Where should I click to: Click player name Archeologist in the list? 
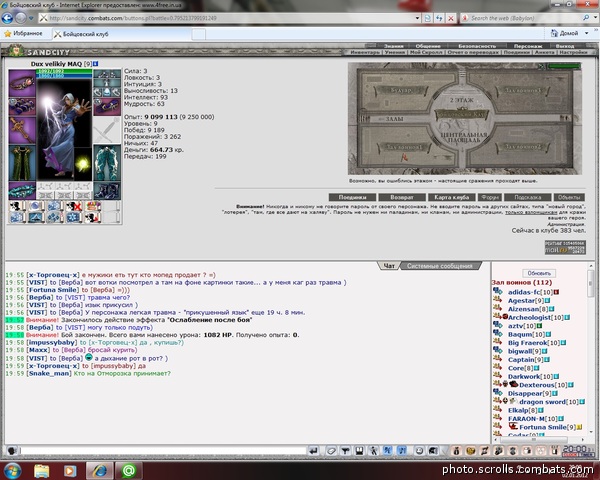(x=530, y=317)
